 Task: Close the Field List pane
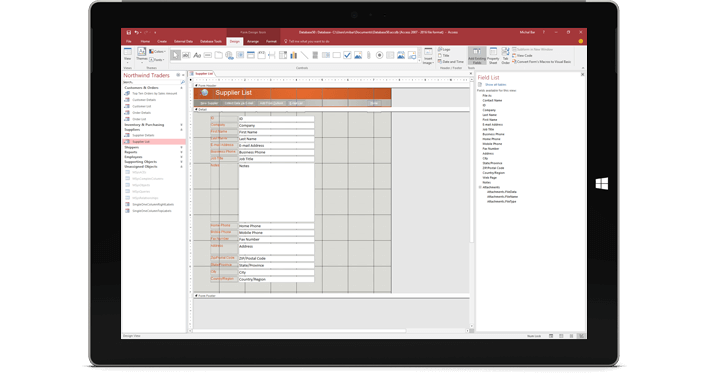582,75
